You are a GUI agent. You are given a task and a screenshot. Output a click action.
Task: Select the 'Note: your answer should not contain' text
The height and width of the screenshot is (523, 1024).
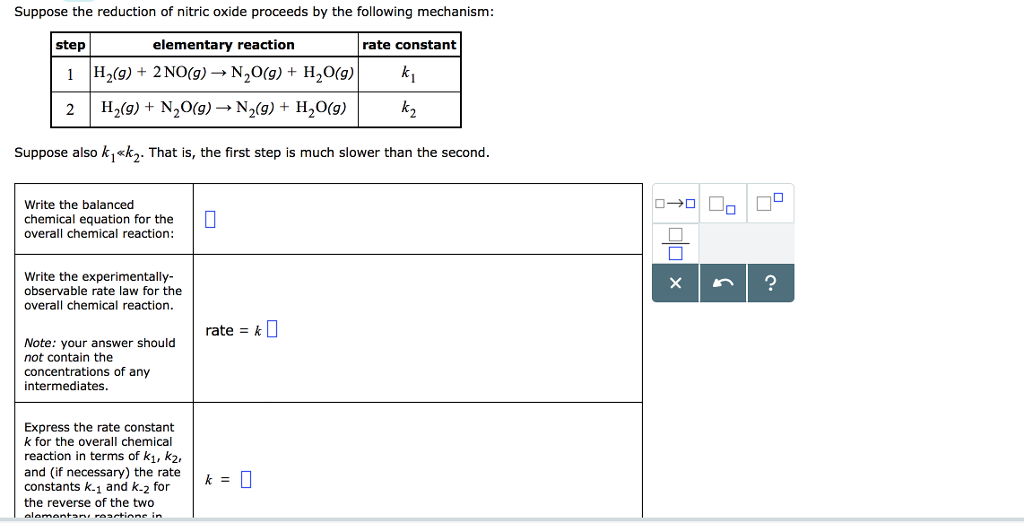click(99, 364)
